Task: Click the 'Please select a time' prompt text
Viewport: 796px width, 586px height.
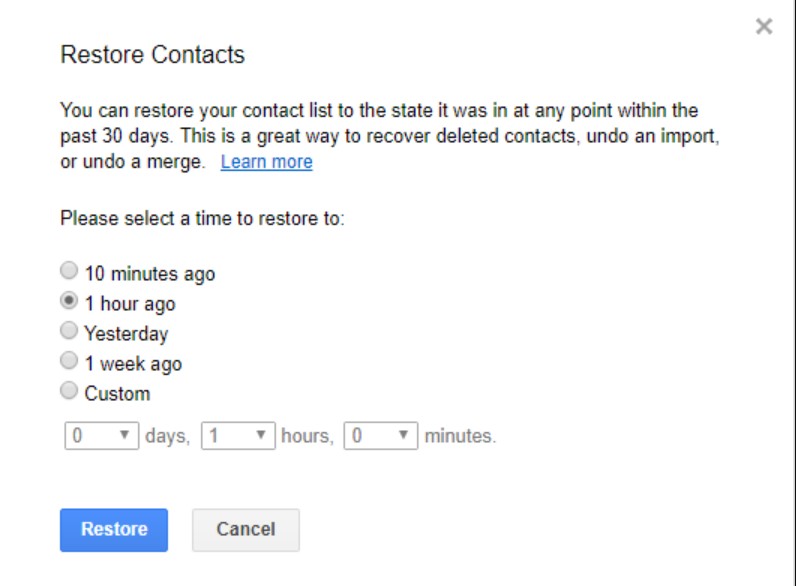Action: pyautogui.click(x=202, y=217)
